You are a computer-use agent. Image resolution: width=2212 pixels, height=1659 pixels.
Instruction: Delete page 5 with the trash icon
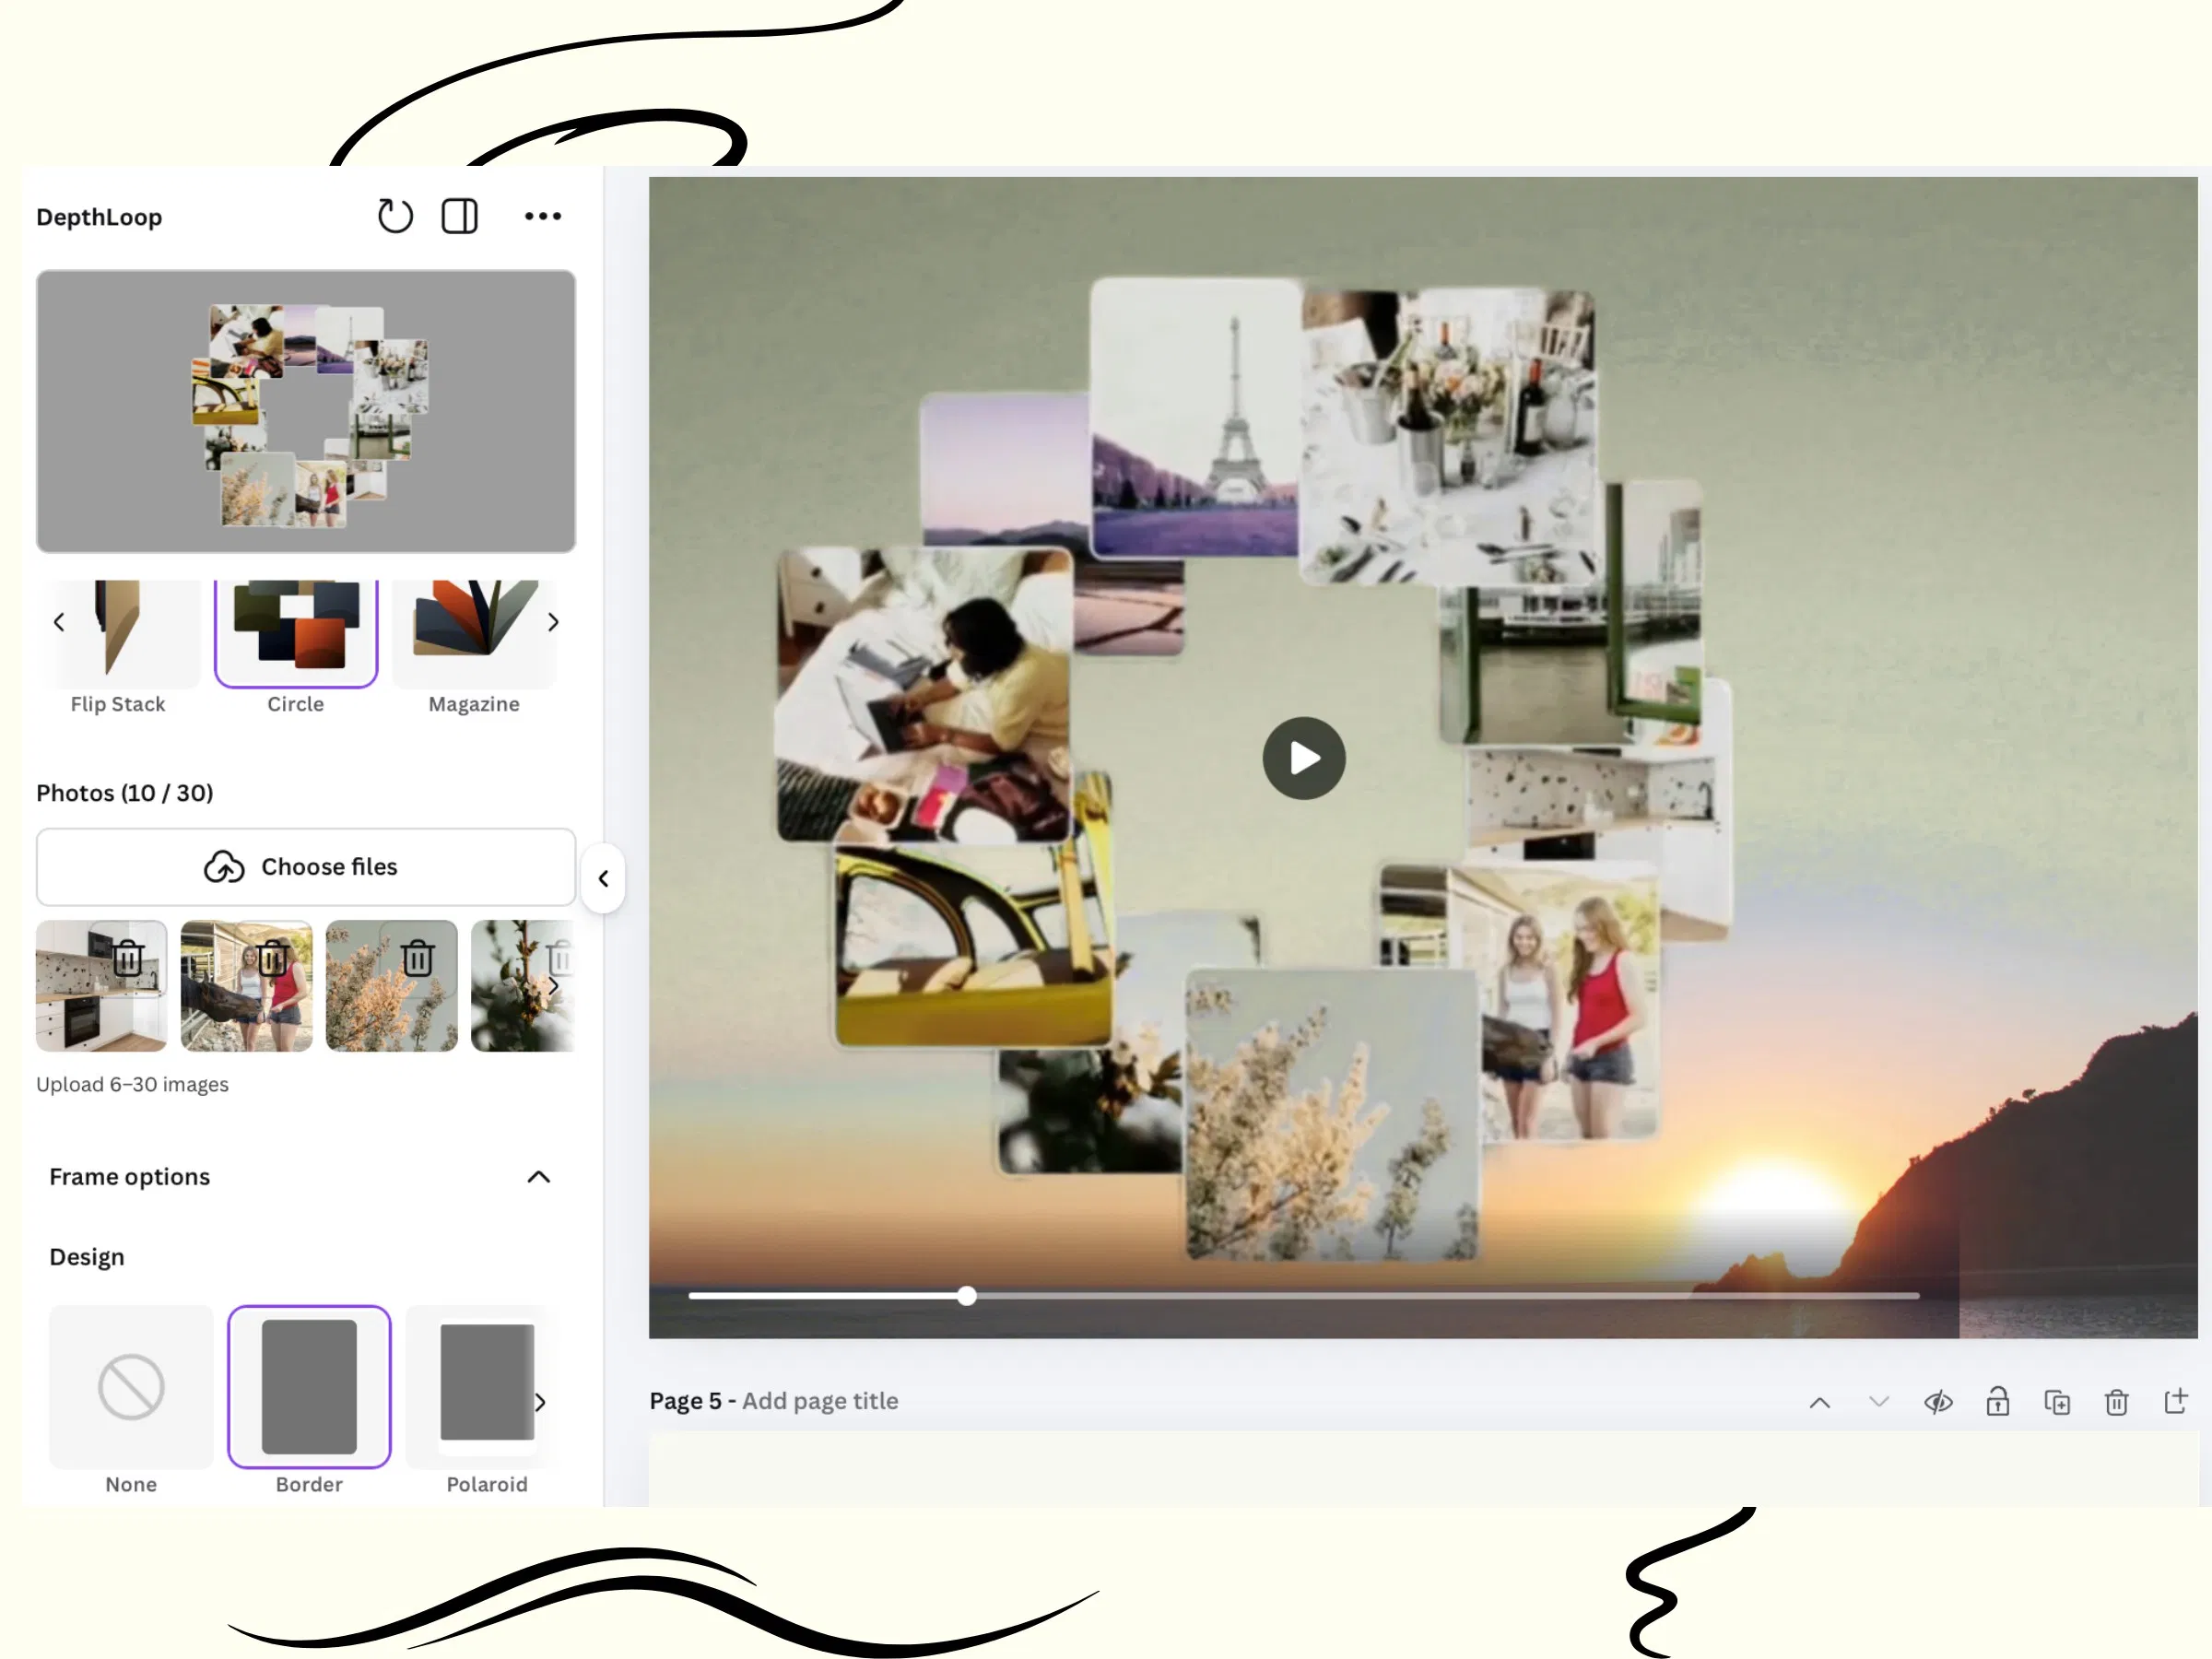(x=2116, y=1403)
